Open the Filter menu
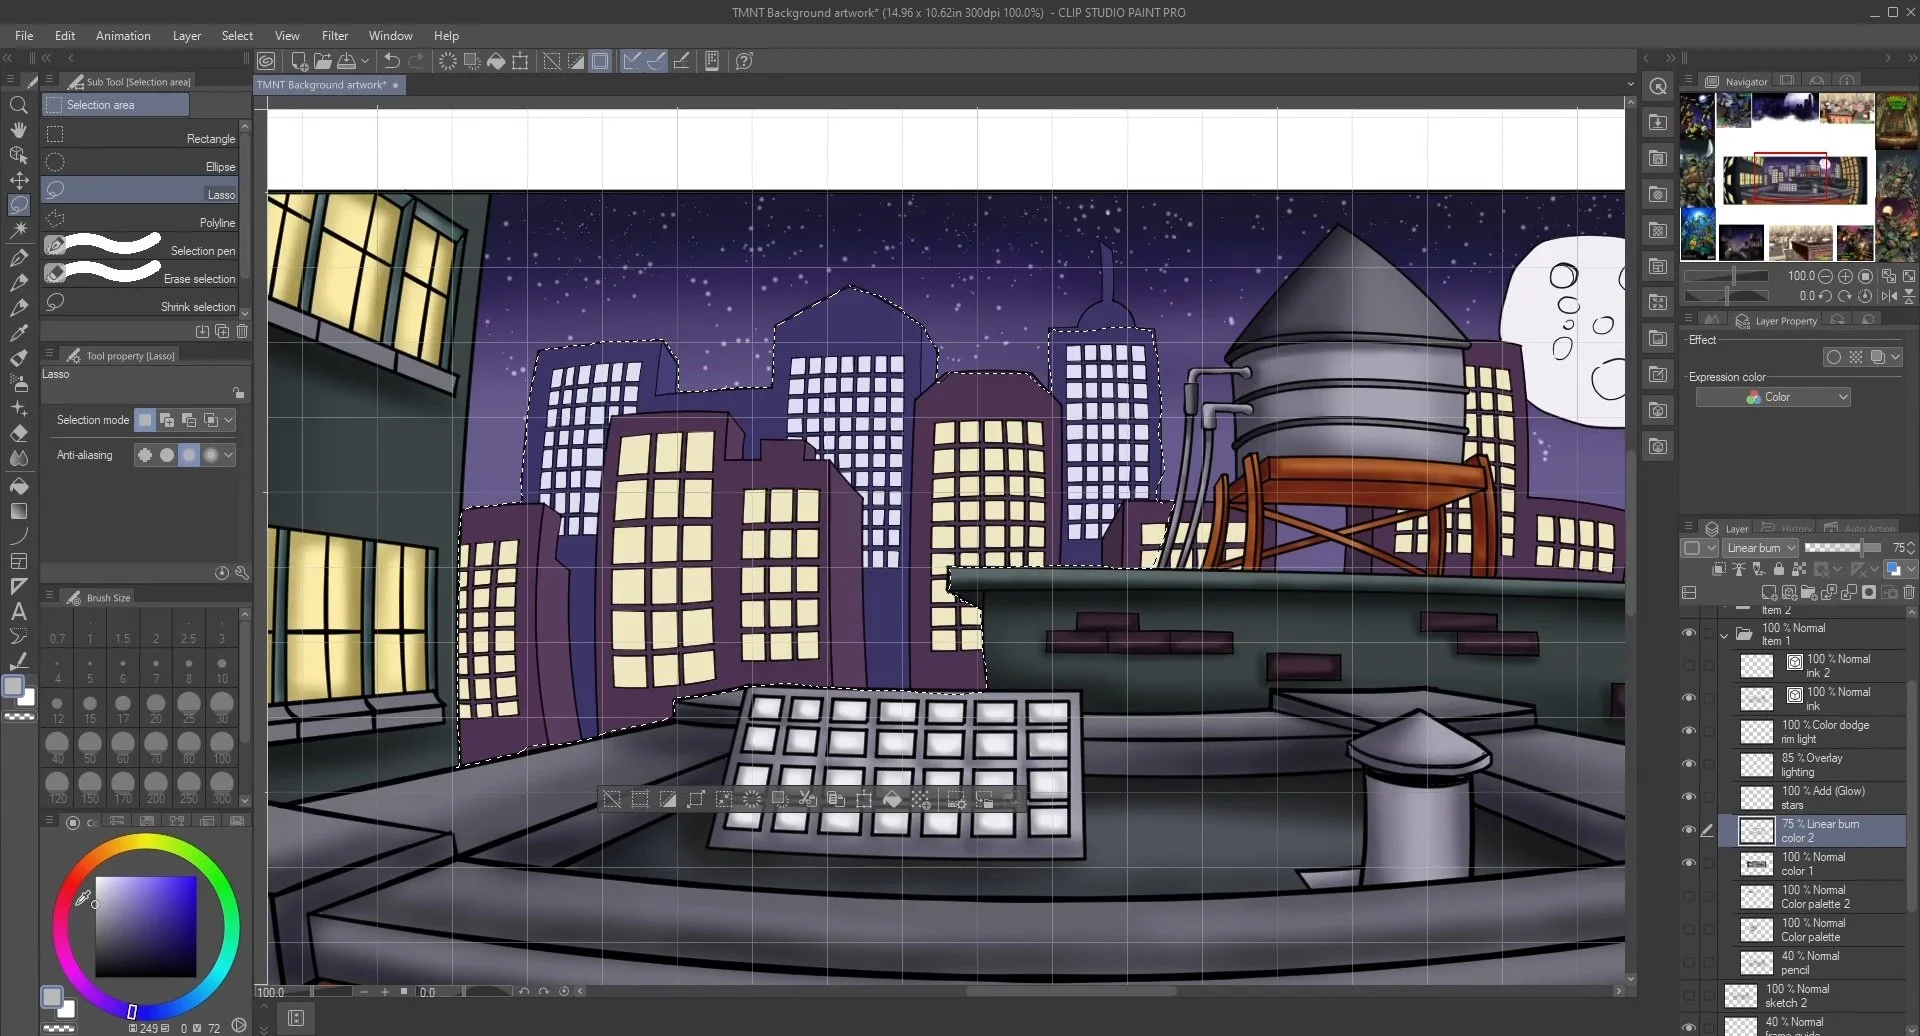This screenshot has height=1036, width=1920. point(335,35)
